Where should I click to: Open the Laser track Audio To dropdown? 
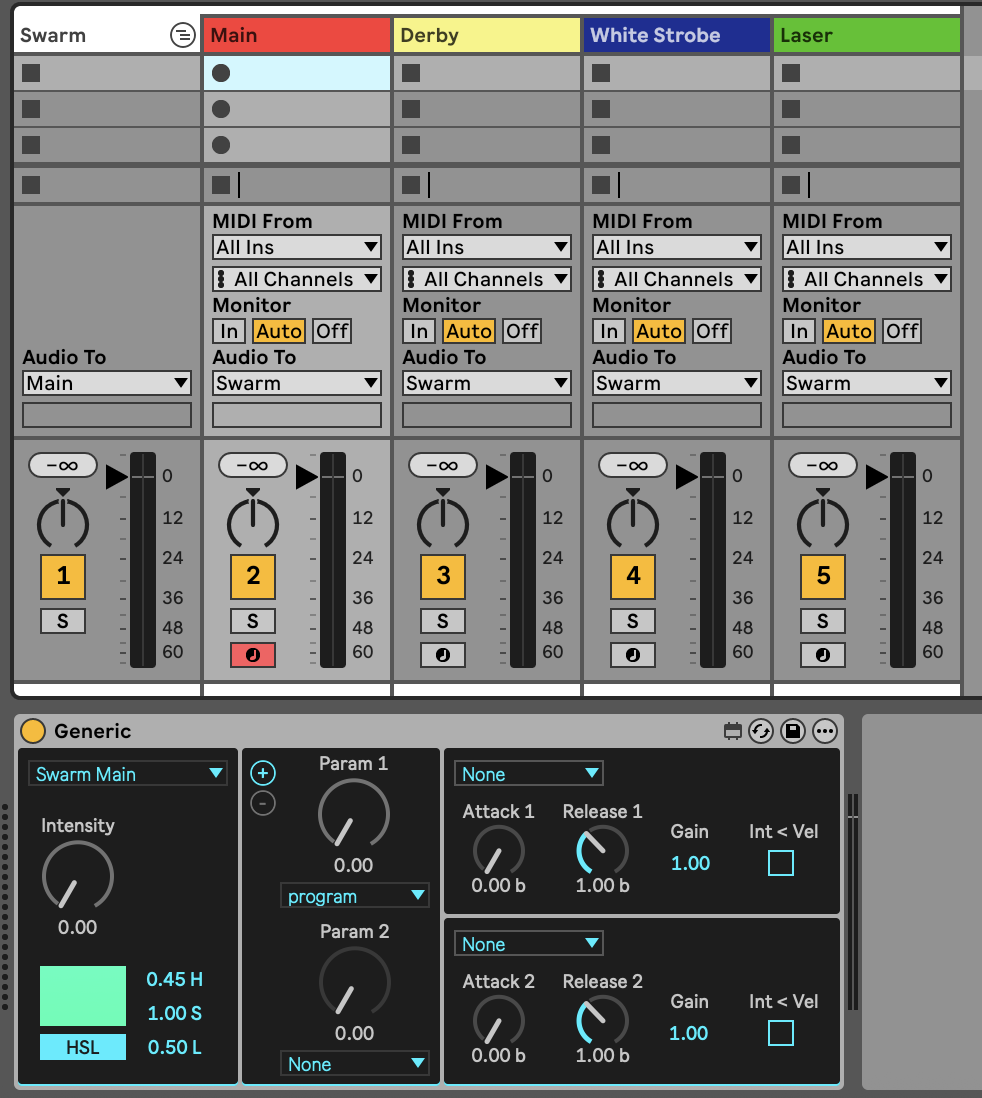point(866,383)
